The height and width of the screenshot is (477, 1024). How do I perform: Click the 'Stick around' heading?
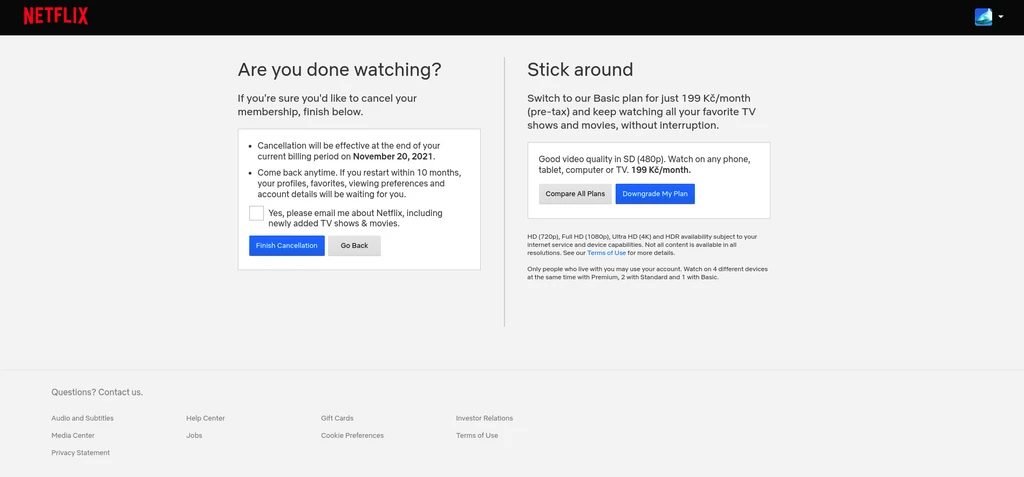581,70
